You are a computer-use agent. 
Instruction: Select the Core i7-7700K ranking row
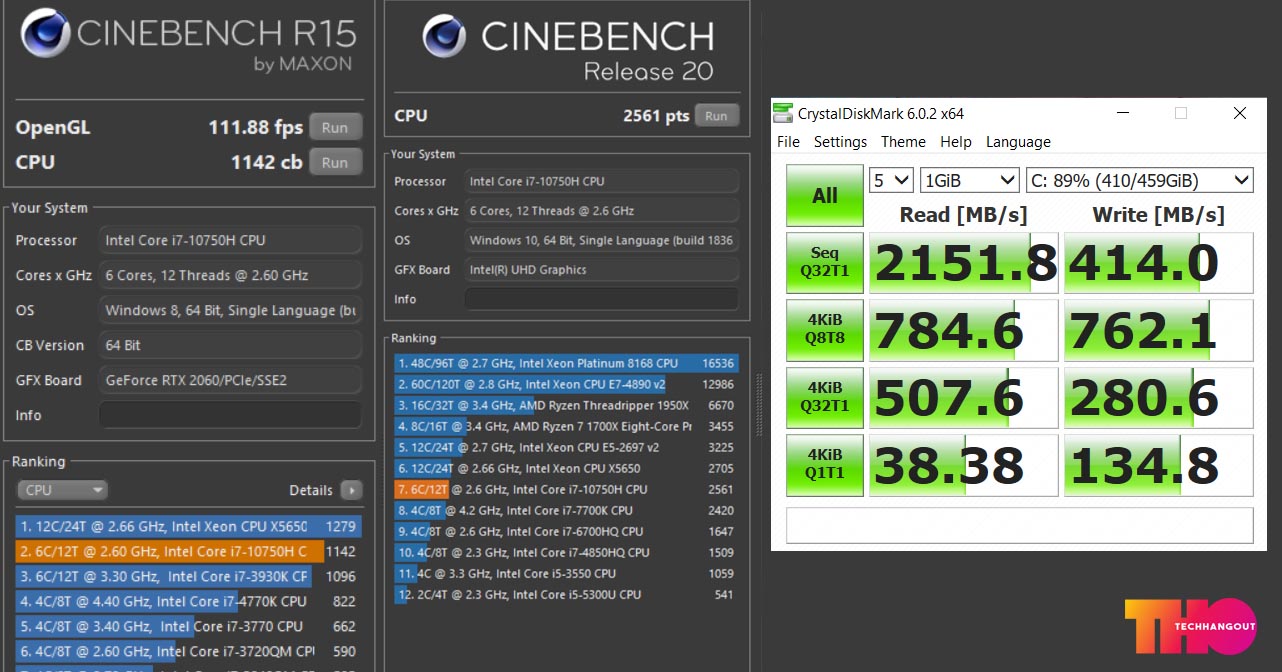click(566, 510)
